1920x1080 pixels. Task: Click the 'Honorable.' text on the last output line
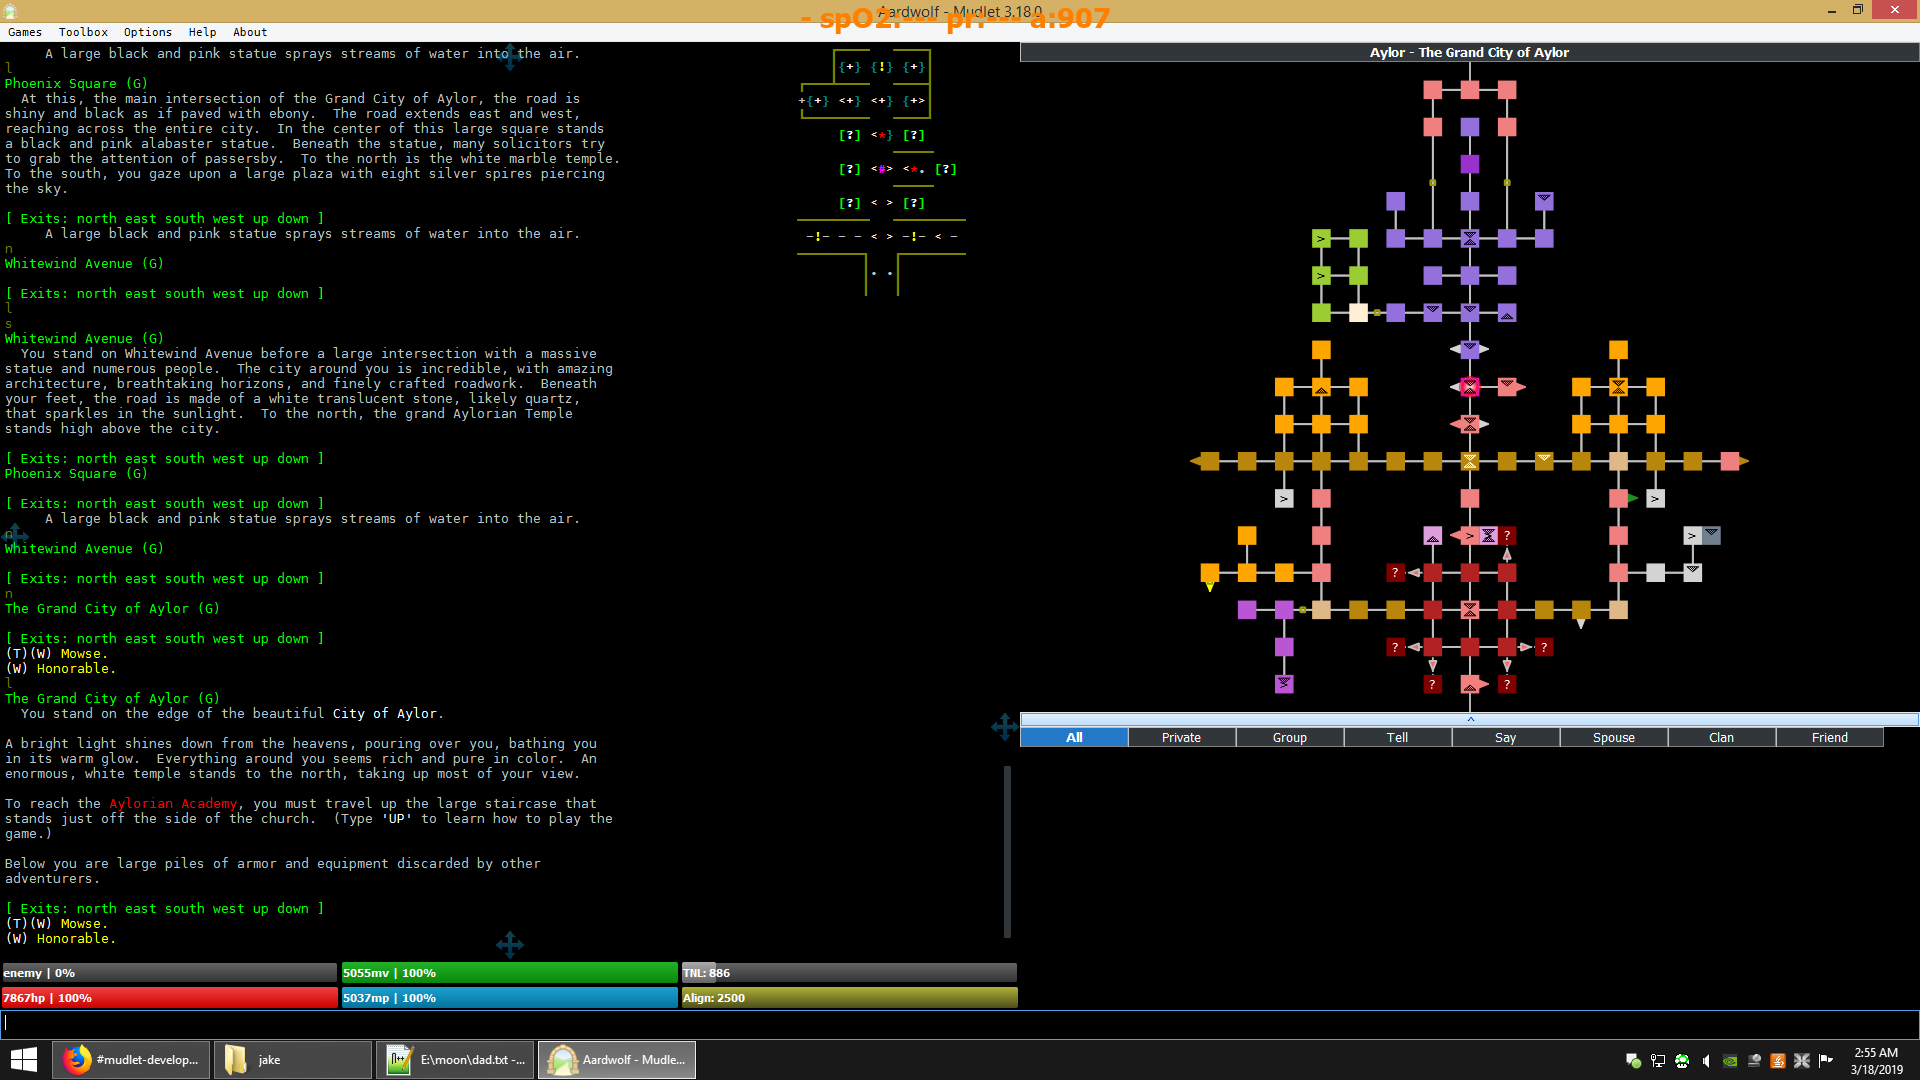(x=76, y=938)
